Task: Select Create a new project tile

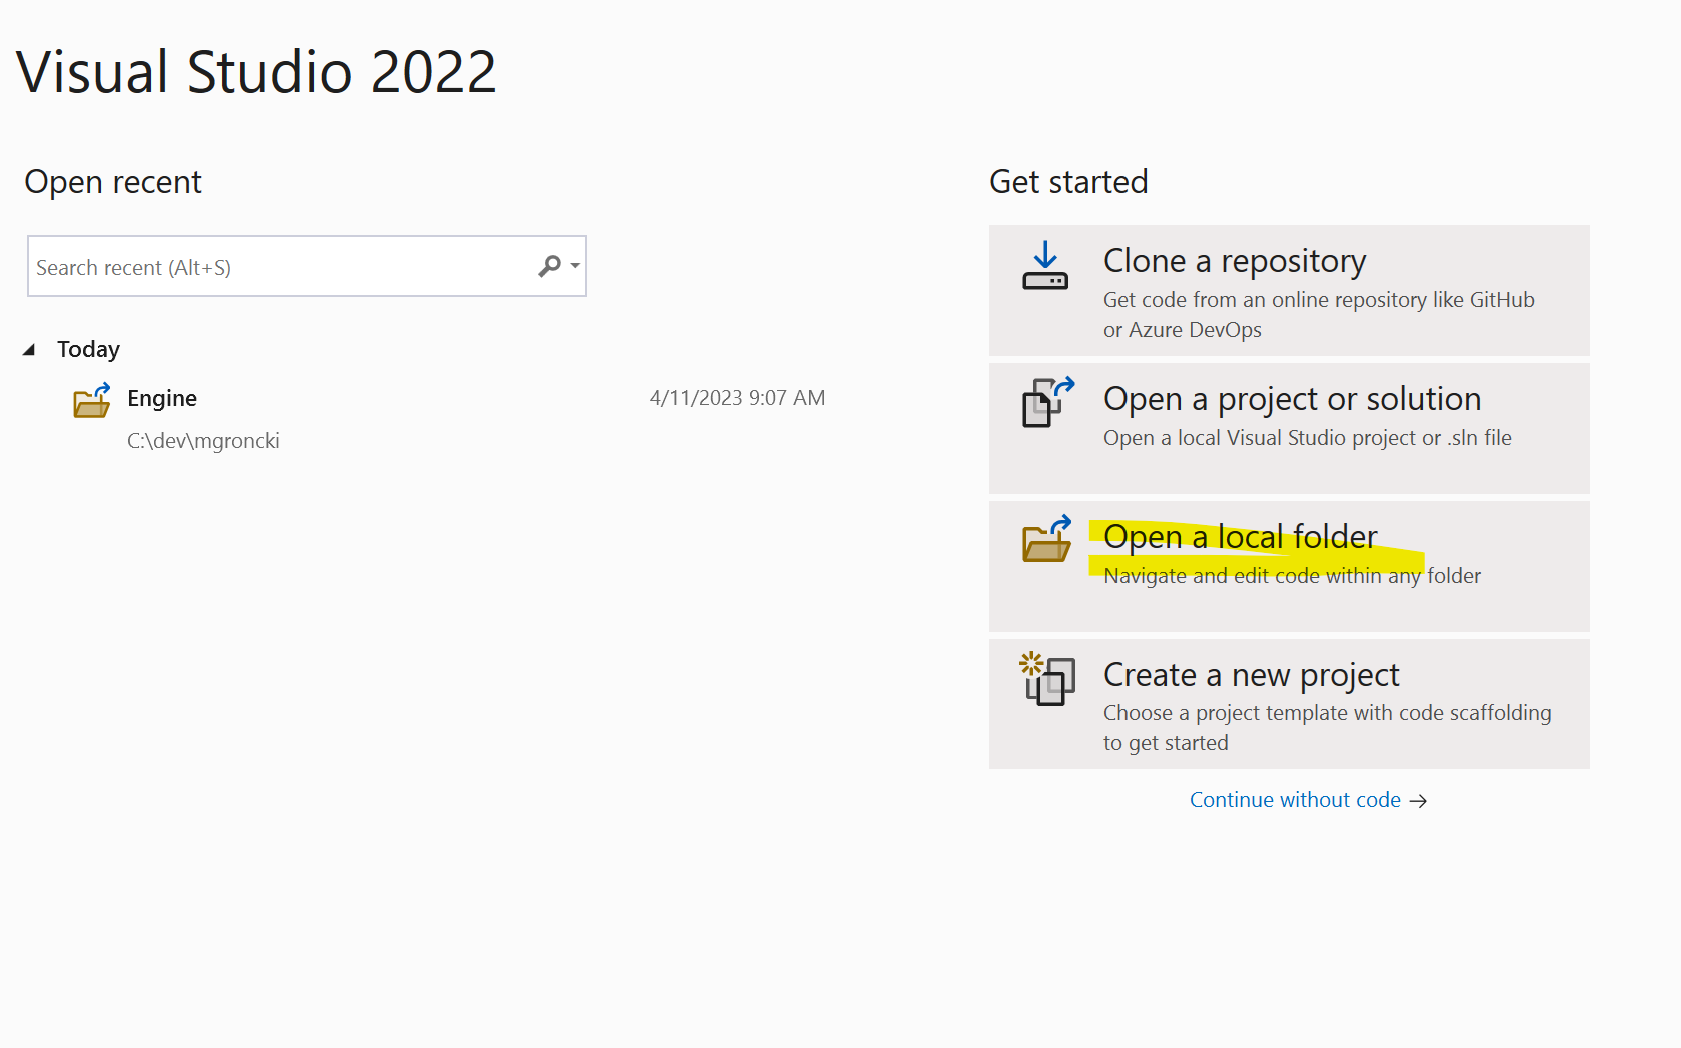Action: pos(1288,703)
